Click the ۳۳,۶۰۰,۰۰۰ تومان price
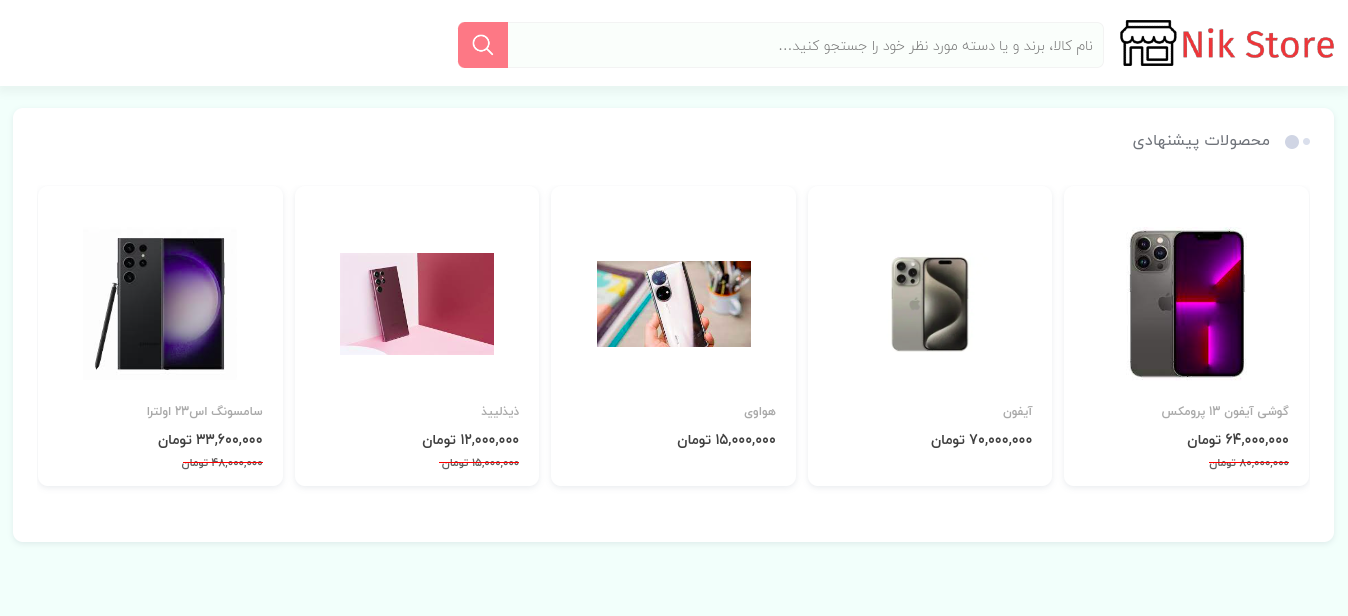 (x=210, y=439)
